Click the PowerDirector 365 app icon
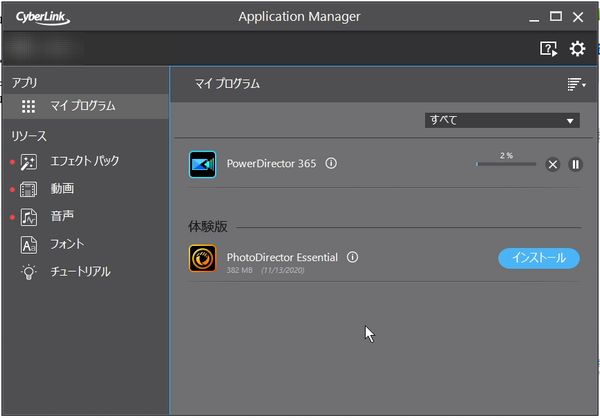The width and height of the screenshot is (600, 418). [202, 165]
